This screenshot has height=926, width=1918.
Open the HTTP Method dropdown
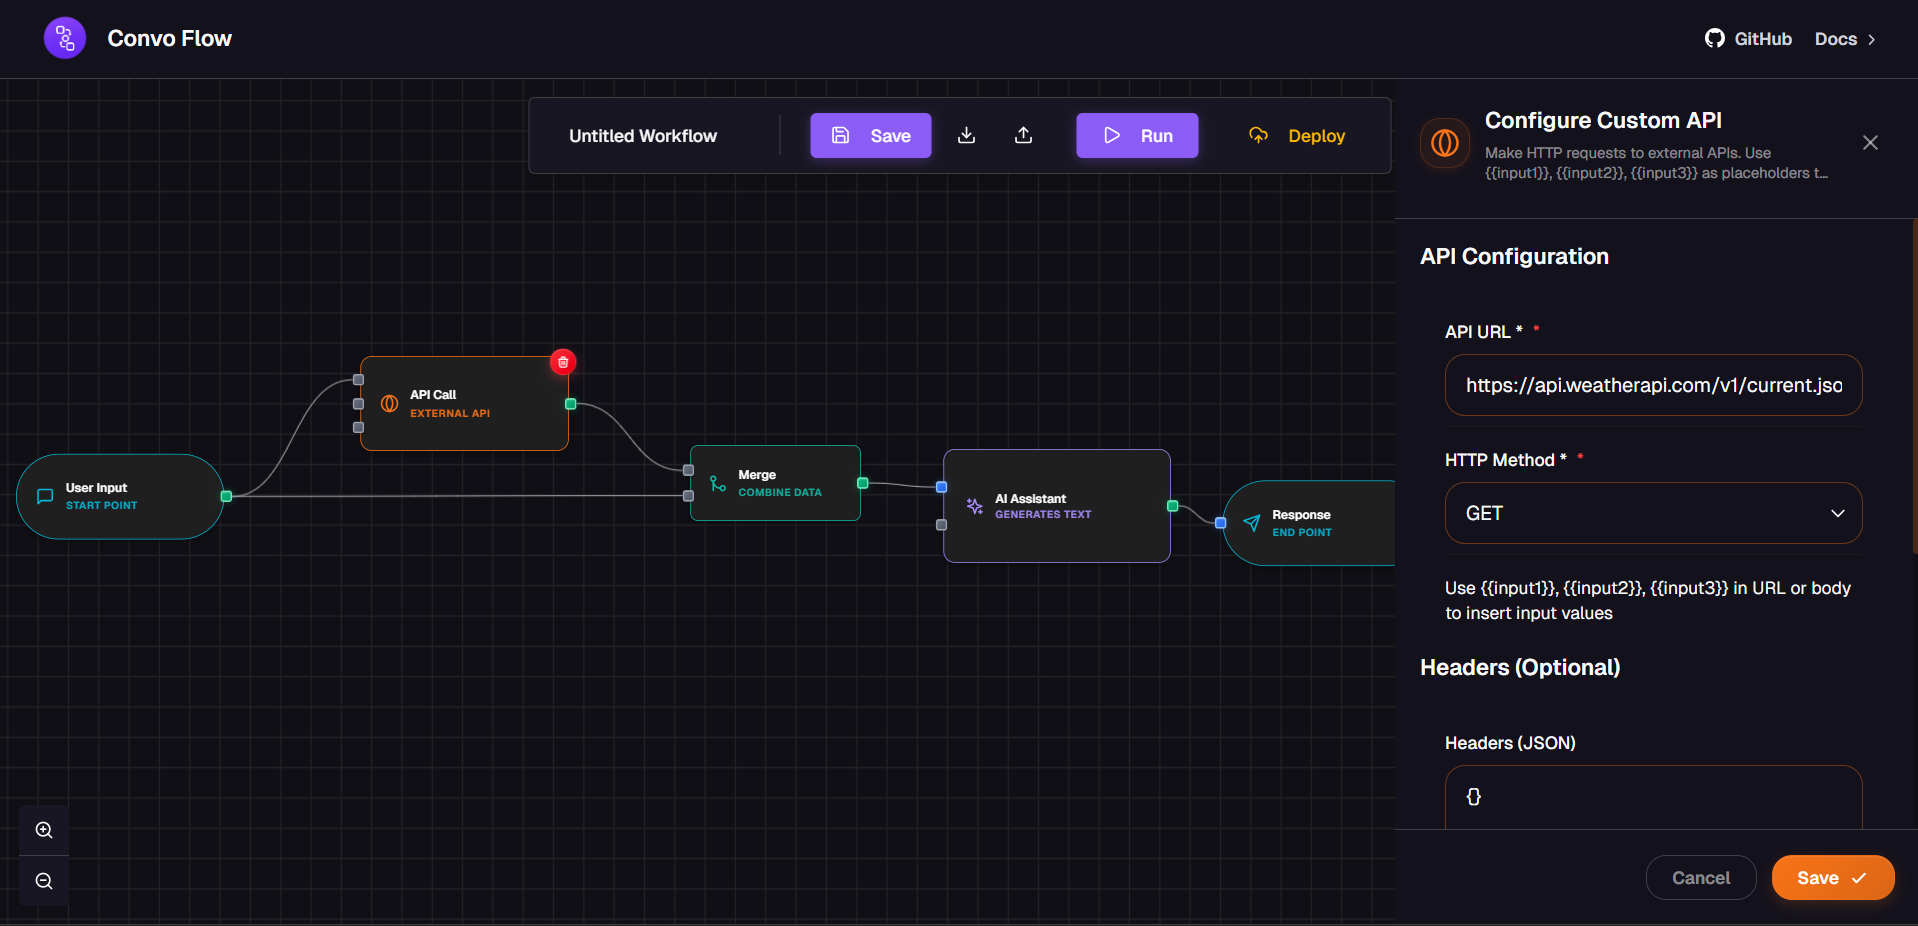pos(1651,513)
